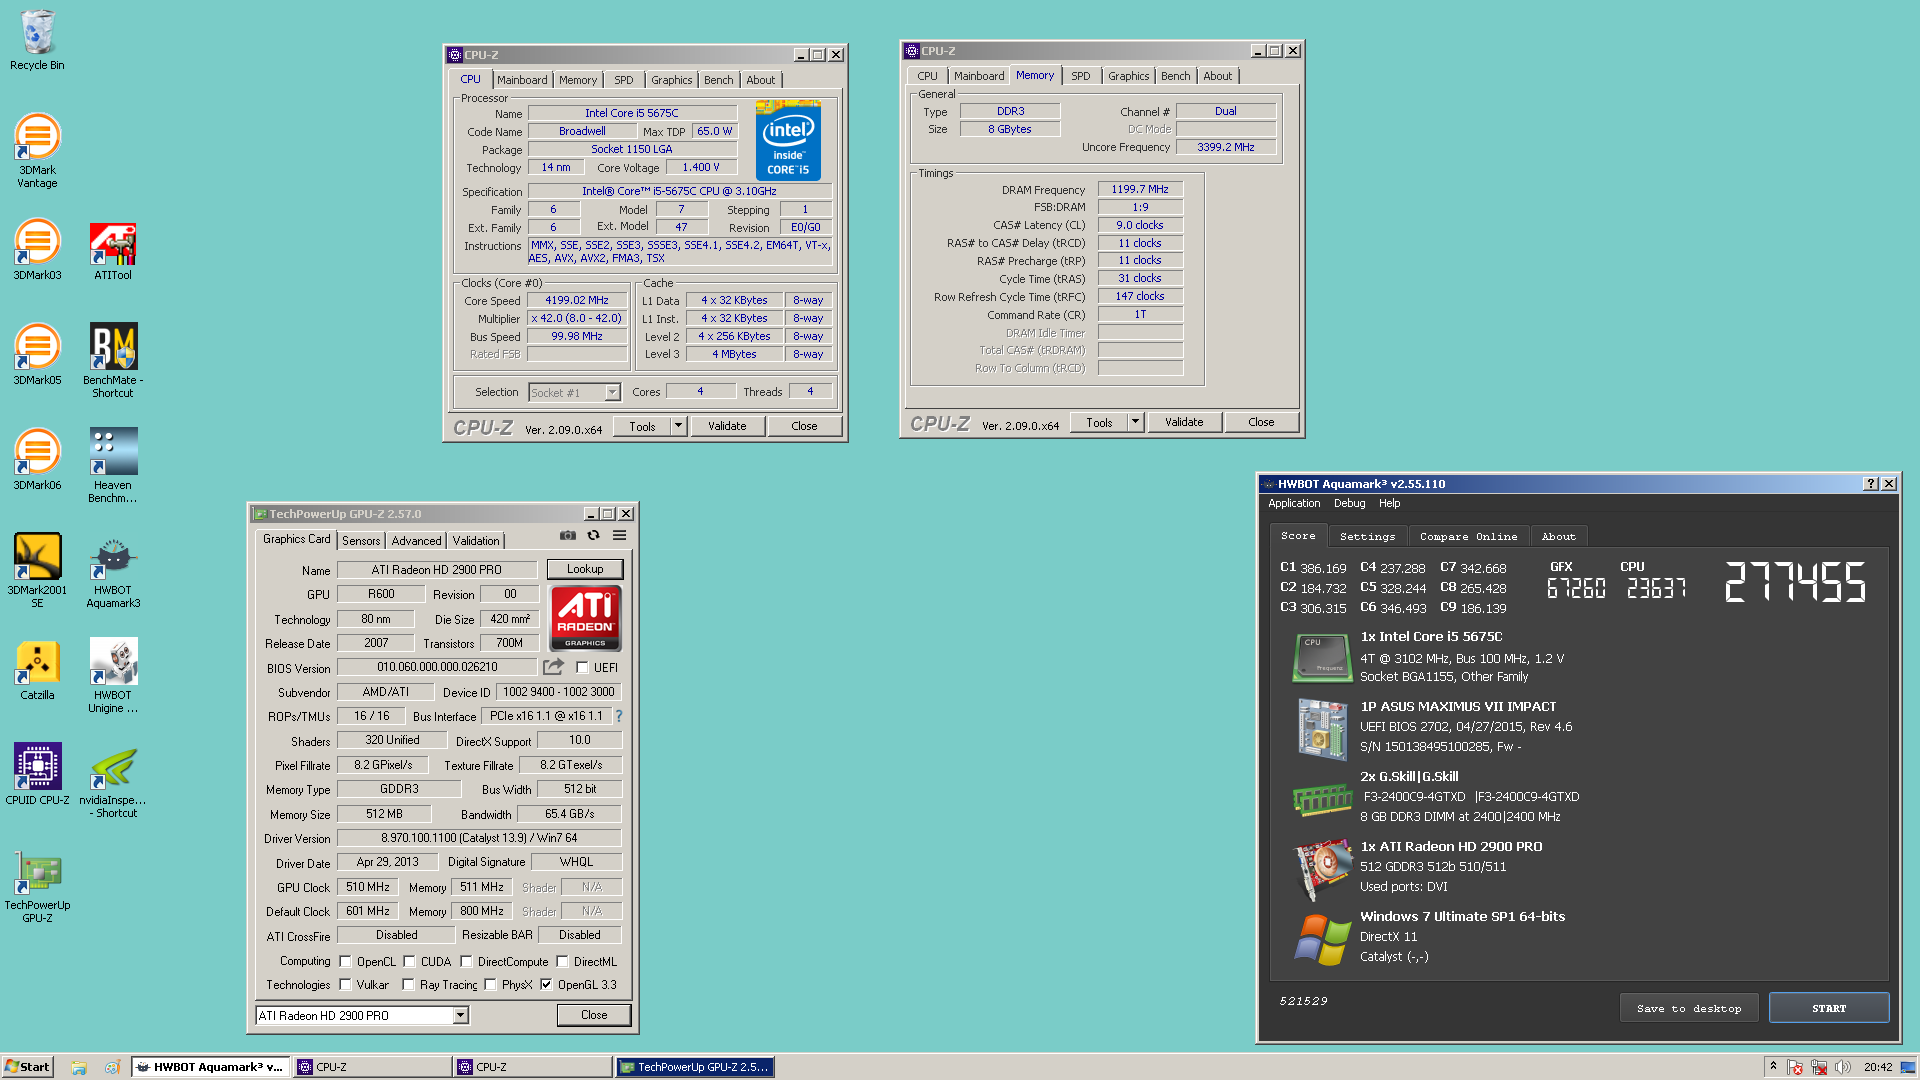Toggle OpenGL 3.3 checkbox in GPU-Z
Image resolution: width=1920 pixels, height=1080 pixels.
click(x=546, y=985)
